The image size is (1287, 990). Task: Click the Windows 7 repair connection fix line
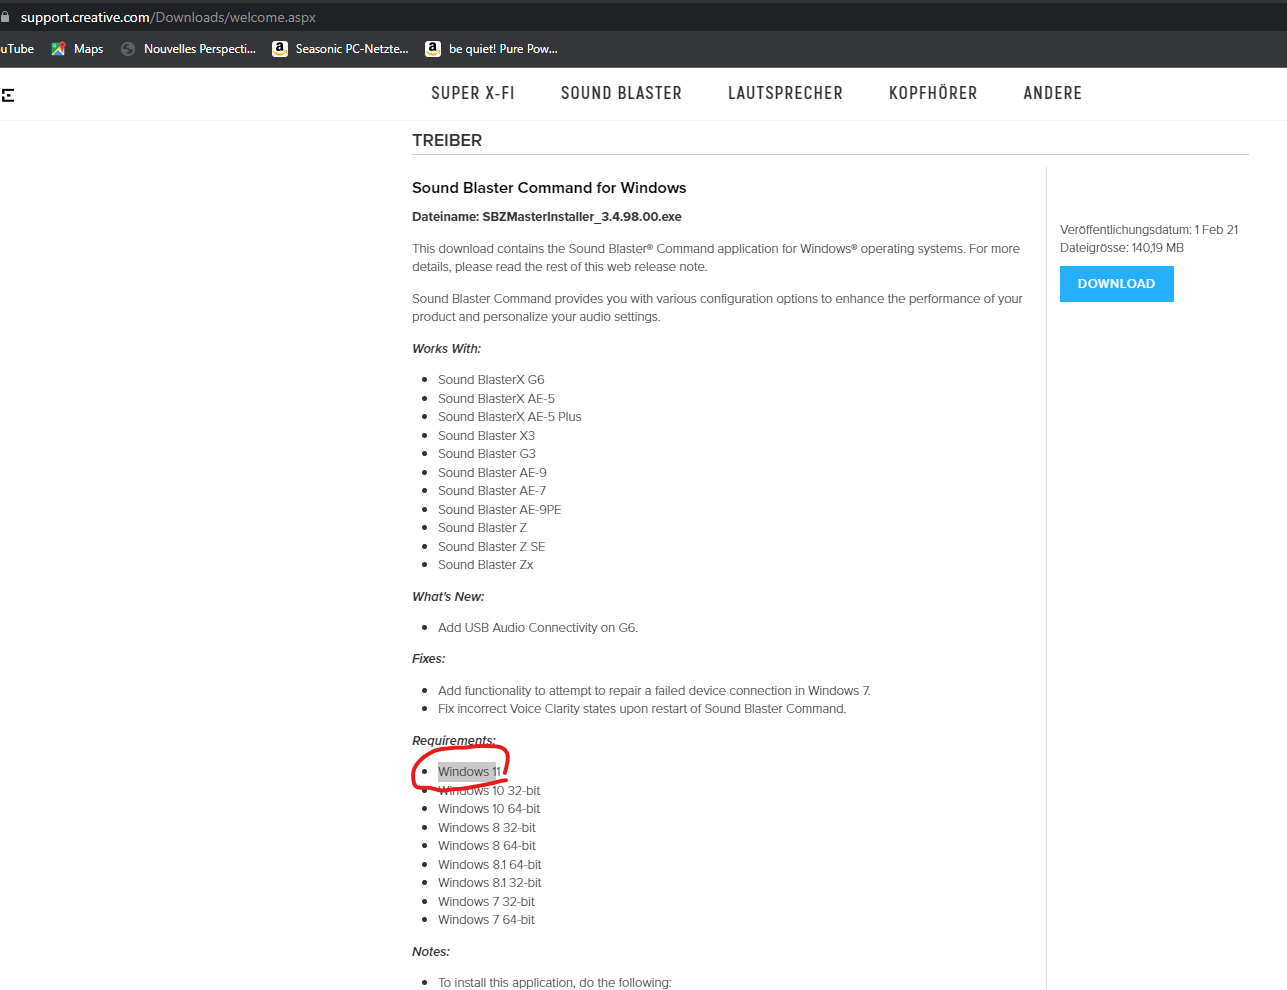point(654,691)
